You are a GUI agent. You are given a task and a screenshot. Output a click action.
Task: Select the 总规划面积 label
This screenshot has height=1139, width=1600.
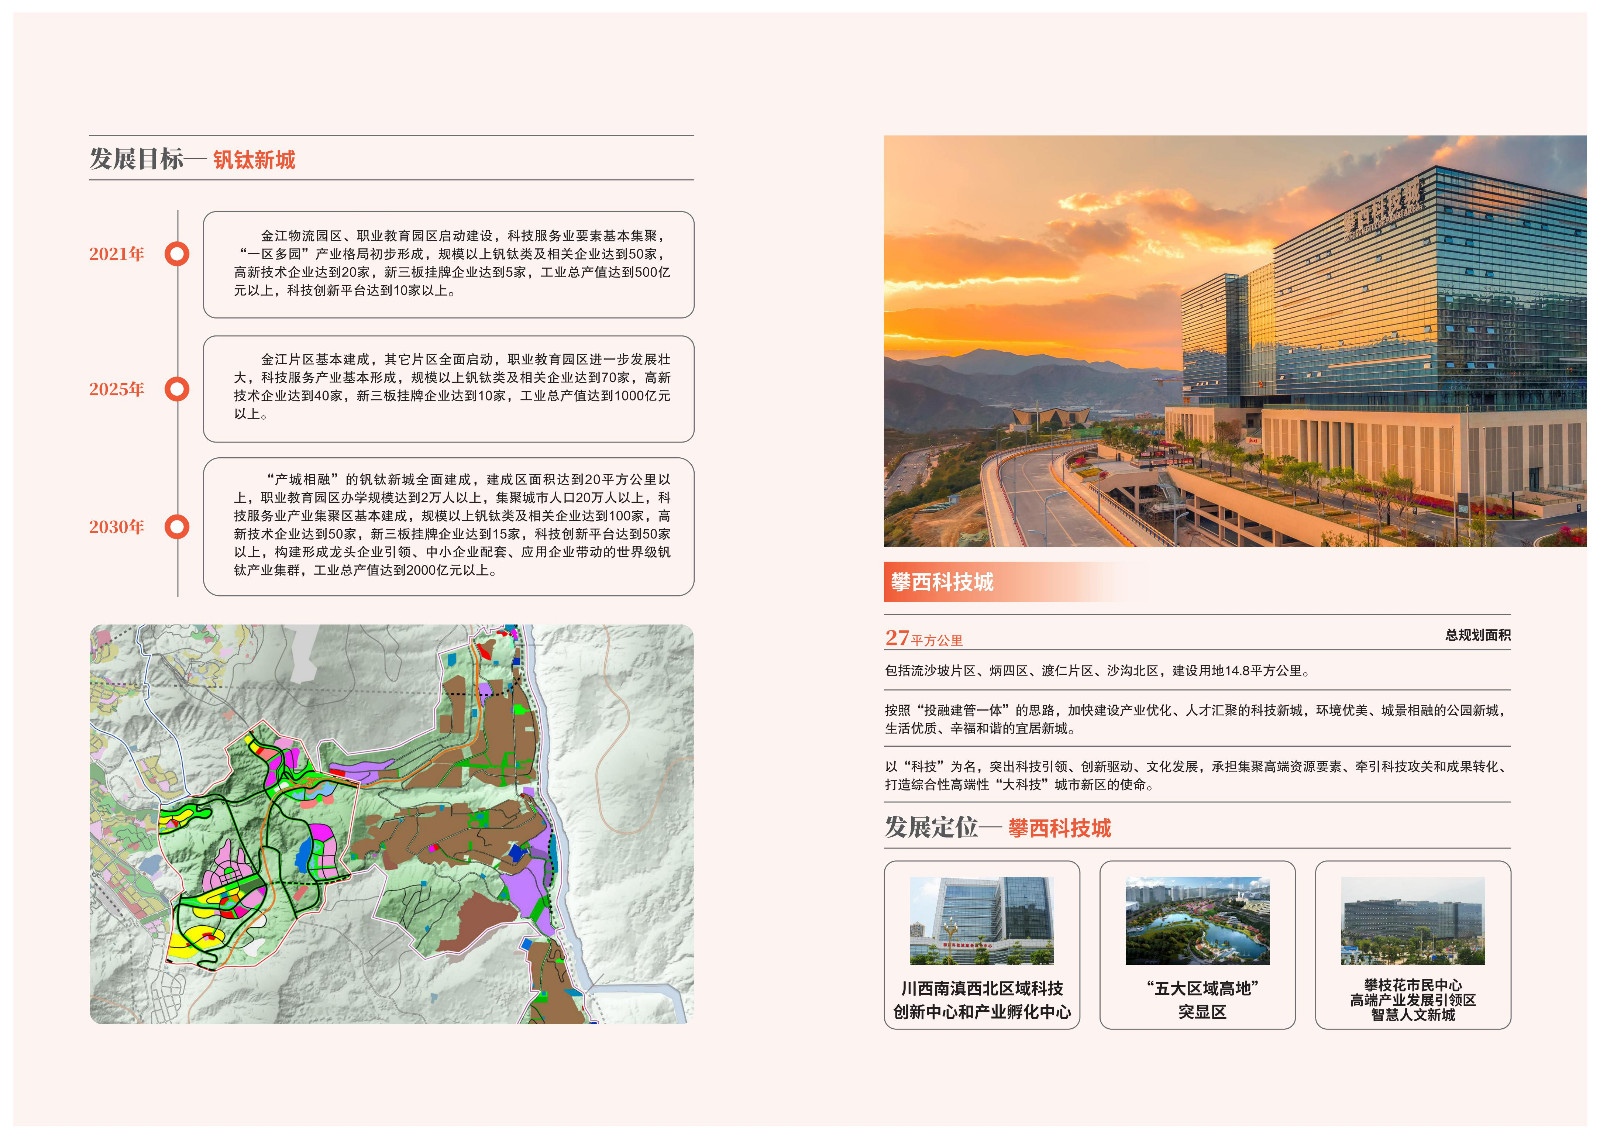point(1478,635)
